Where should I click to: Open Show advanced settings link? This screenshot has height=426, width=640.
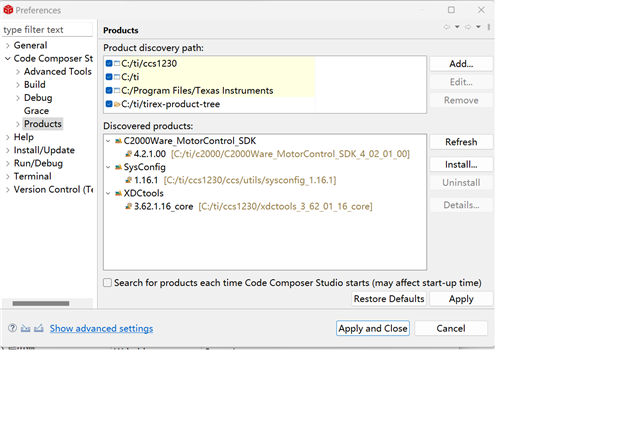tap(101, 328)
